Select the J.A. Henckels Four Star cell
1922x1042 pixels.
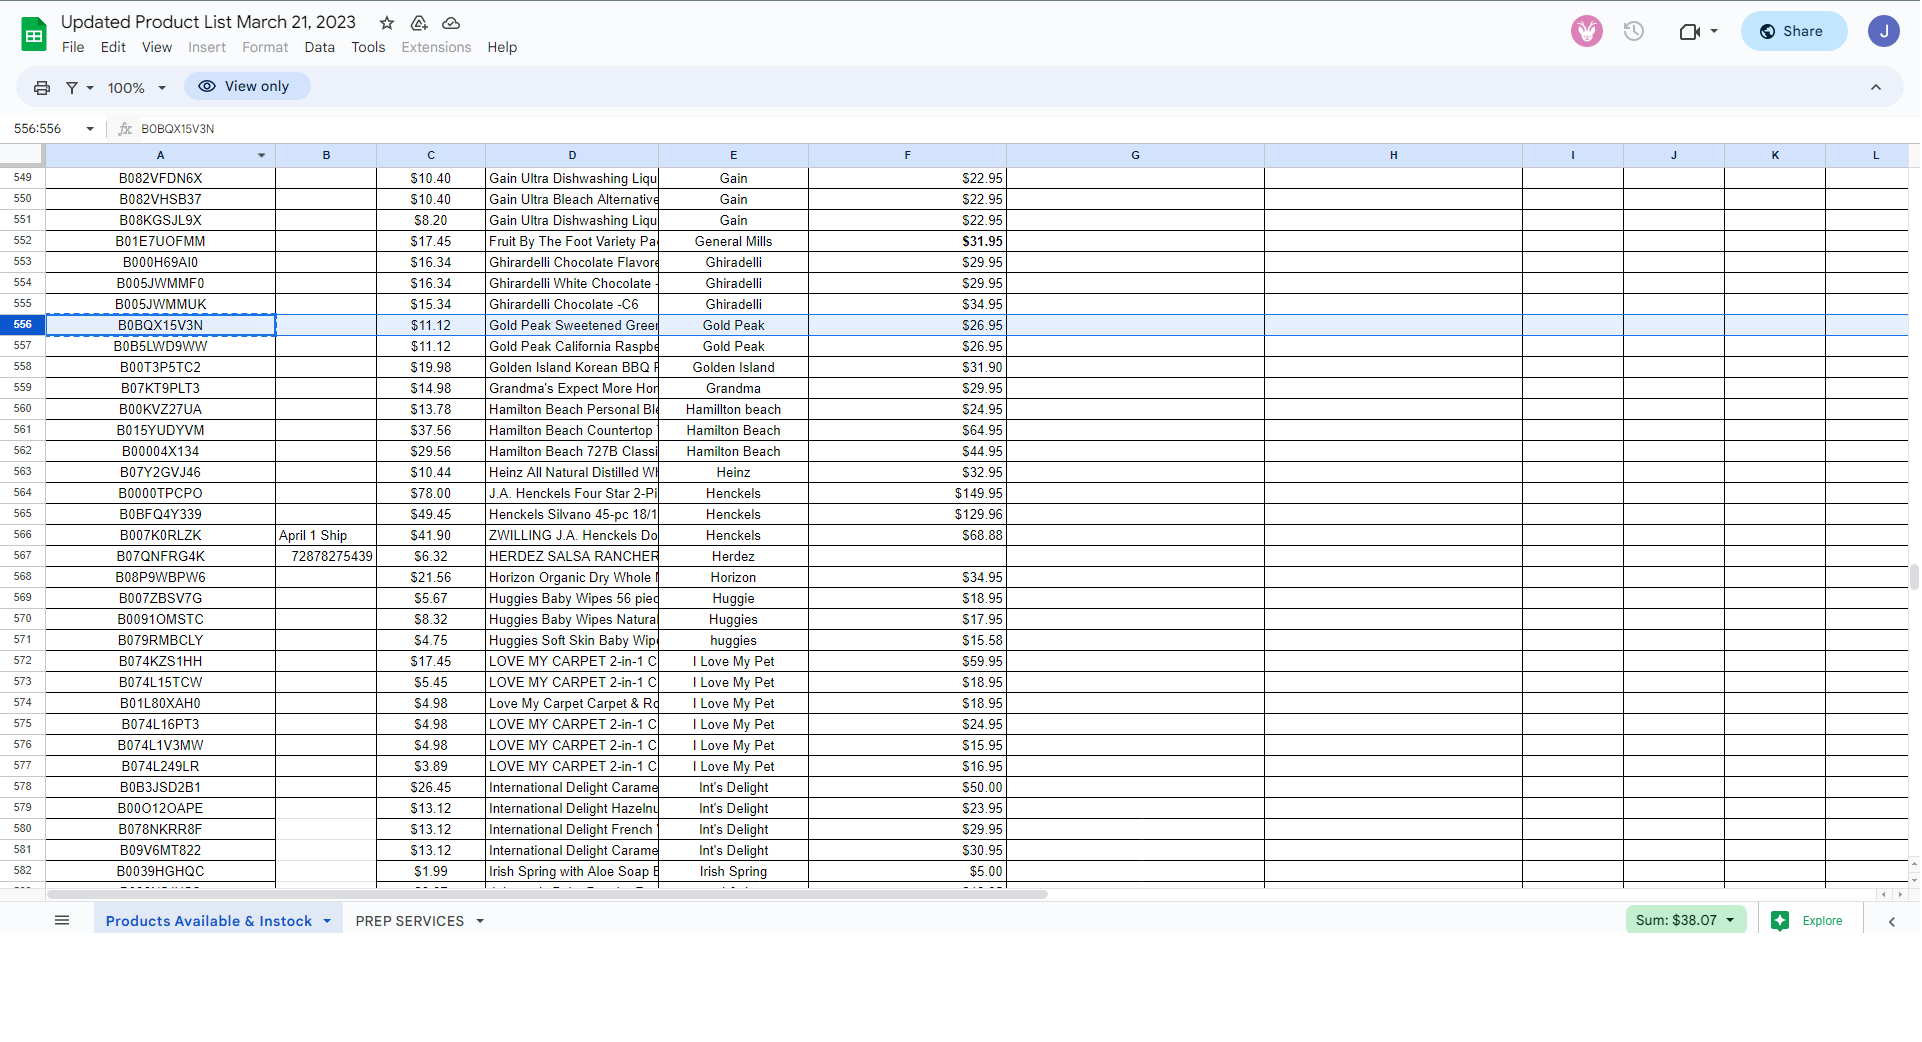pos(572,494)
